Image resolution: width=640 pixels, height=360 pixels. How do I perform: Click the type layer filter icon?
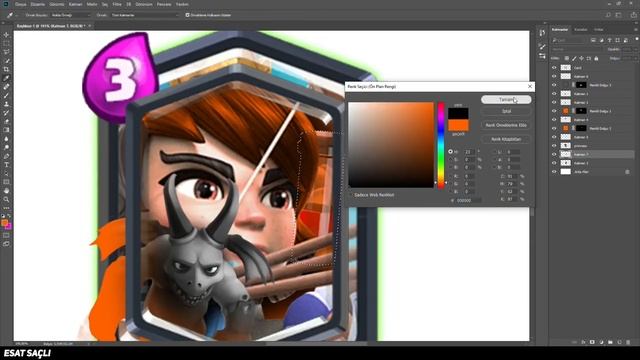pyautogui.click(x=609, y=40)
